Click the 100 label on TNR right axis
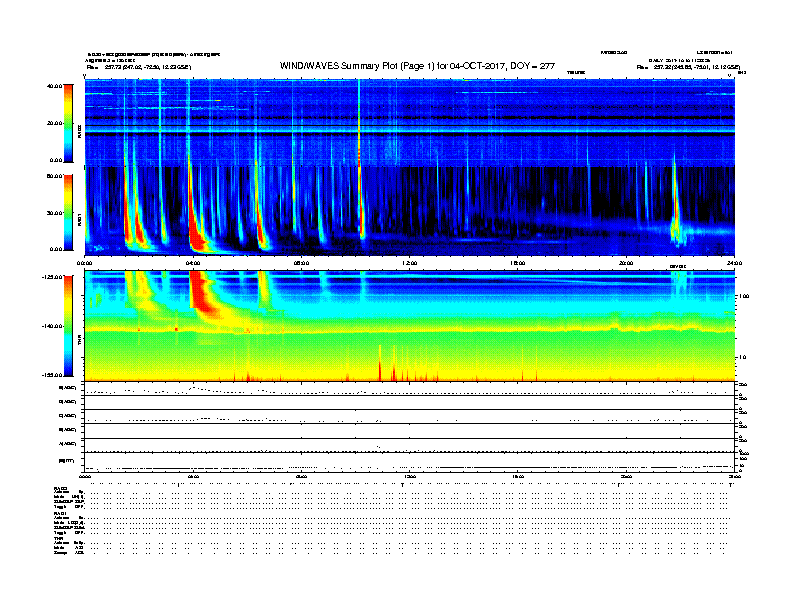This screenshot has height=612, width=792. coord(743,296)
